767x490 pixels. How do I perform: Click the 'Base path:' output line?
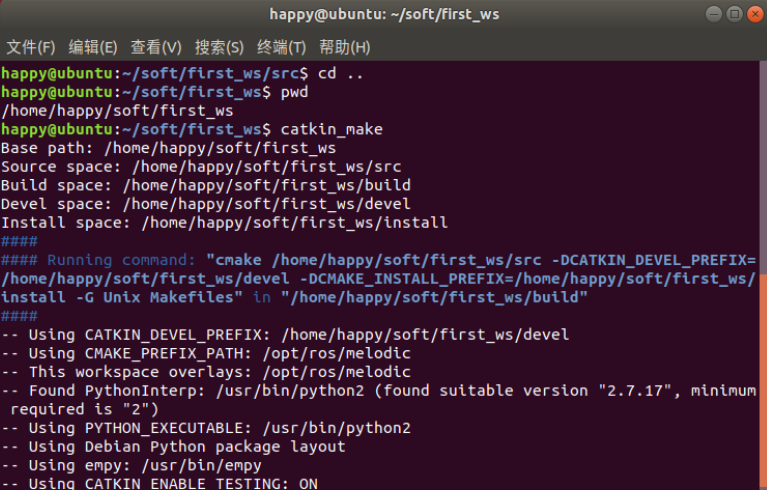[169, 148]
